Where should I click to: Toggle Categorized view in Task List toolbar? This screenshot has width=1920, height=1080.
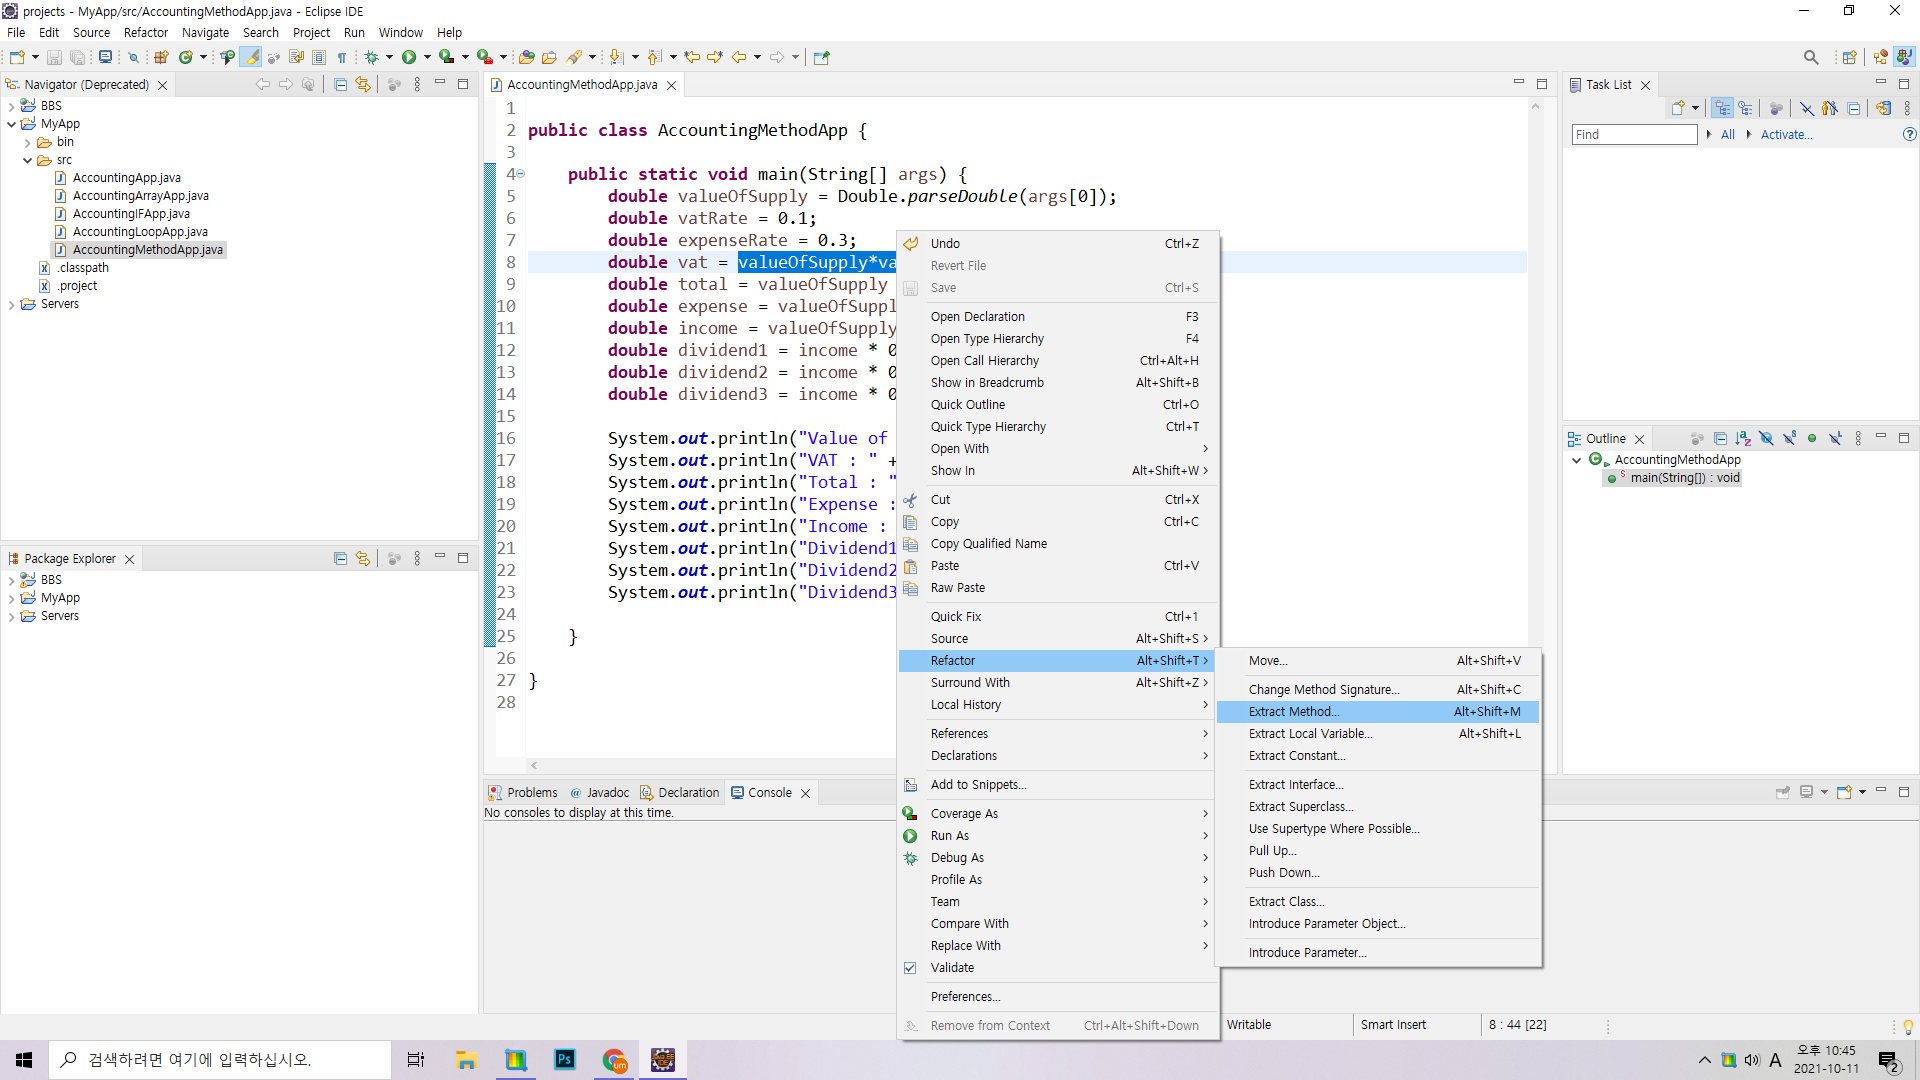click(1722, 109)
